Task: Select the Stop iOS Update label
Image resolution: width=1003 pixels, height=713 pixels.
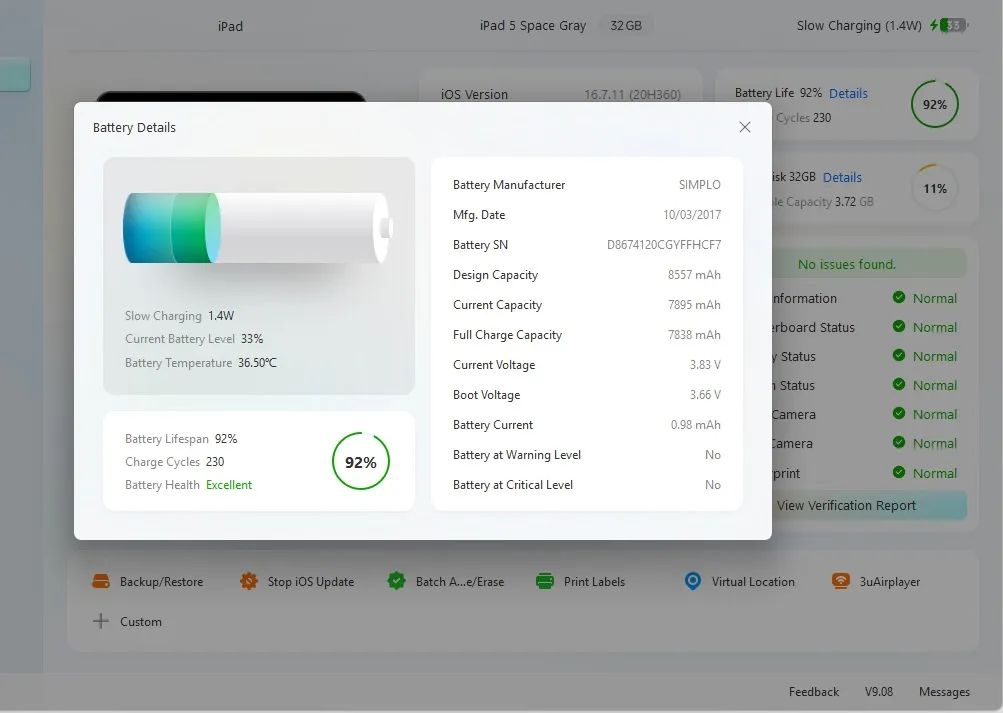Action: [x=311, y=582]
